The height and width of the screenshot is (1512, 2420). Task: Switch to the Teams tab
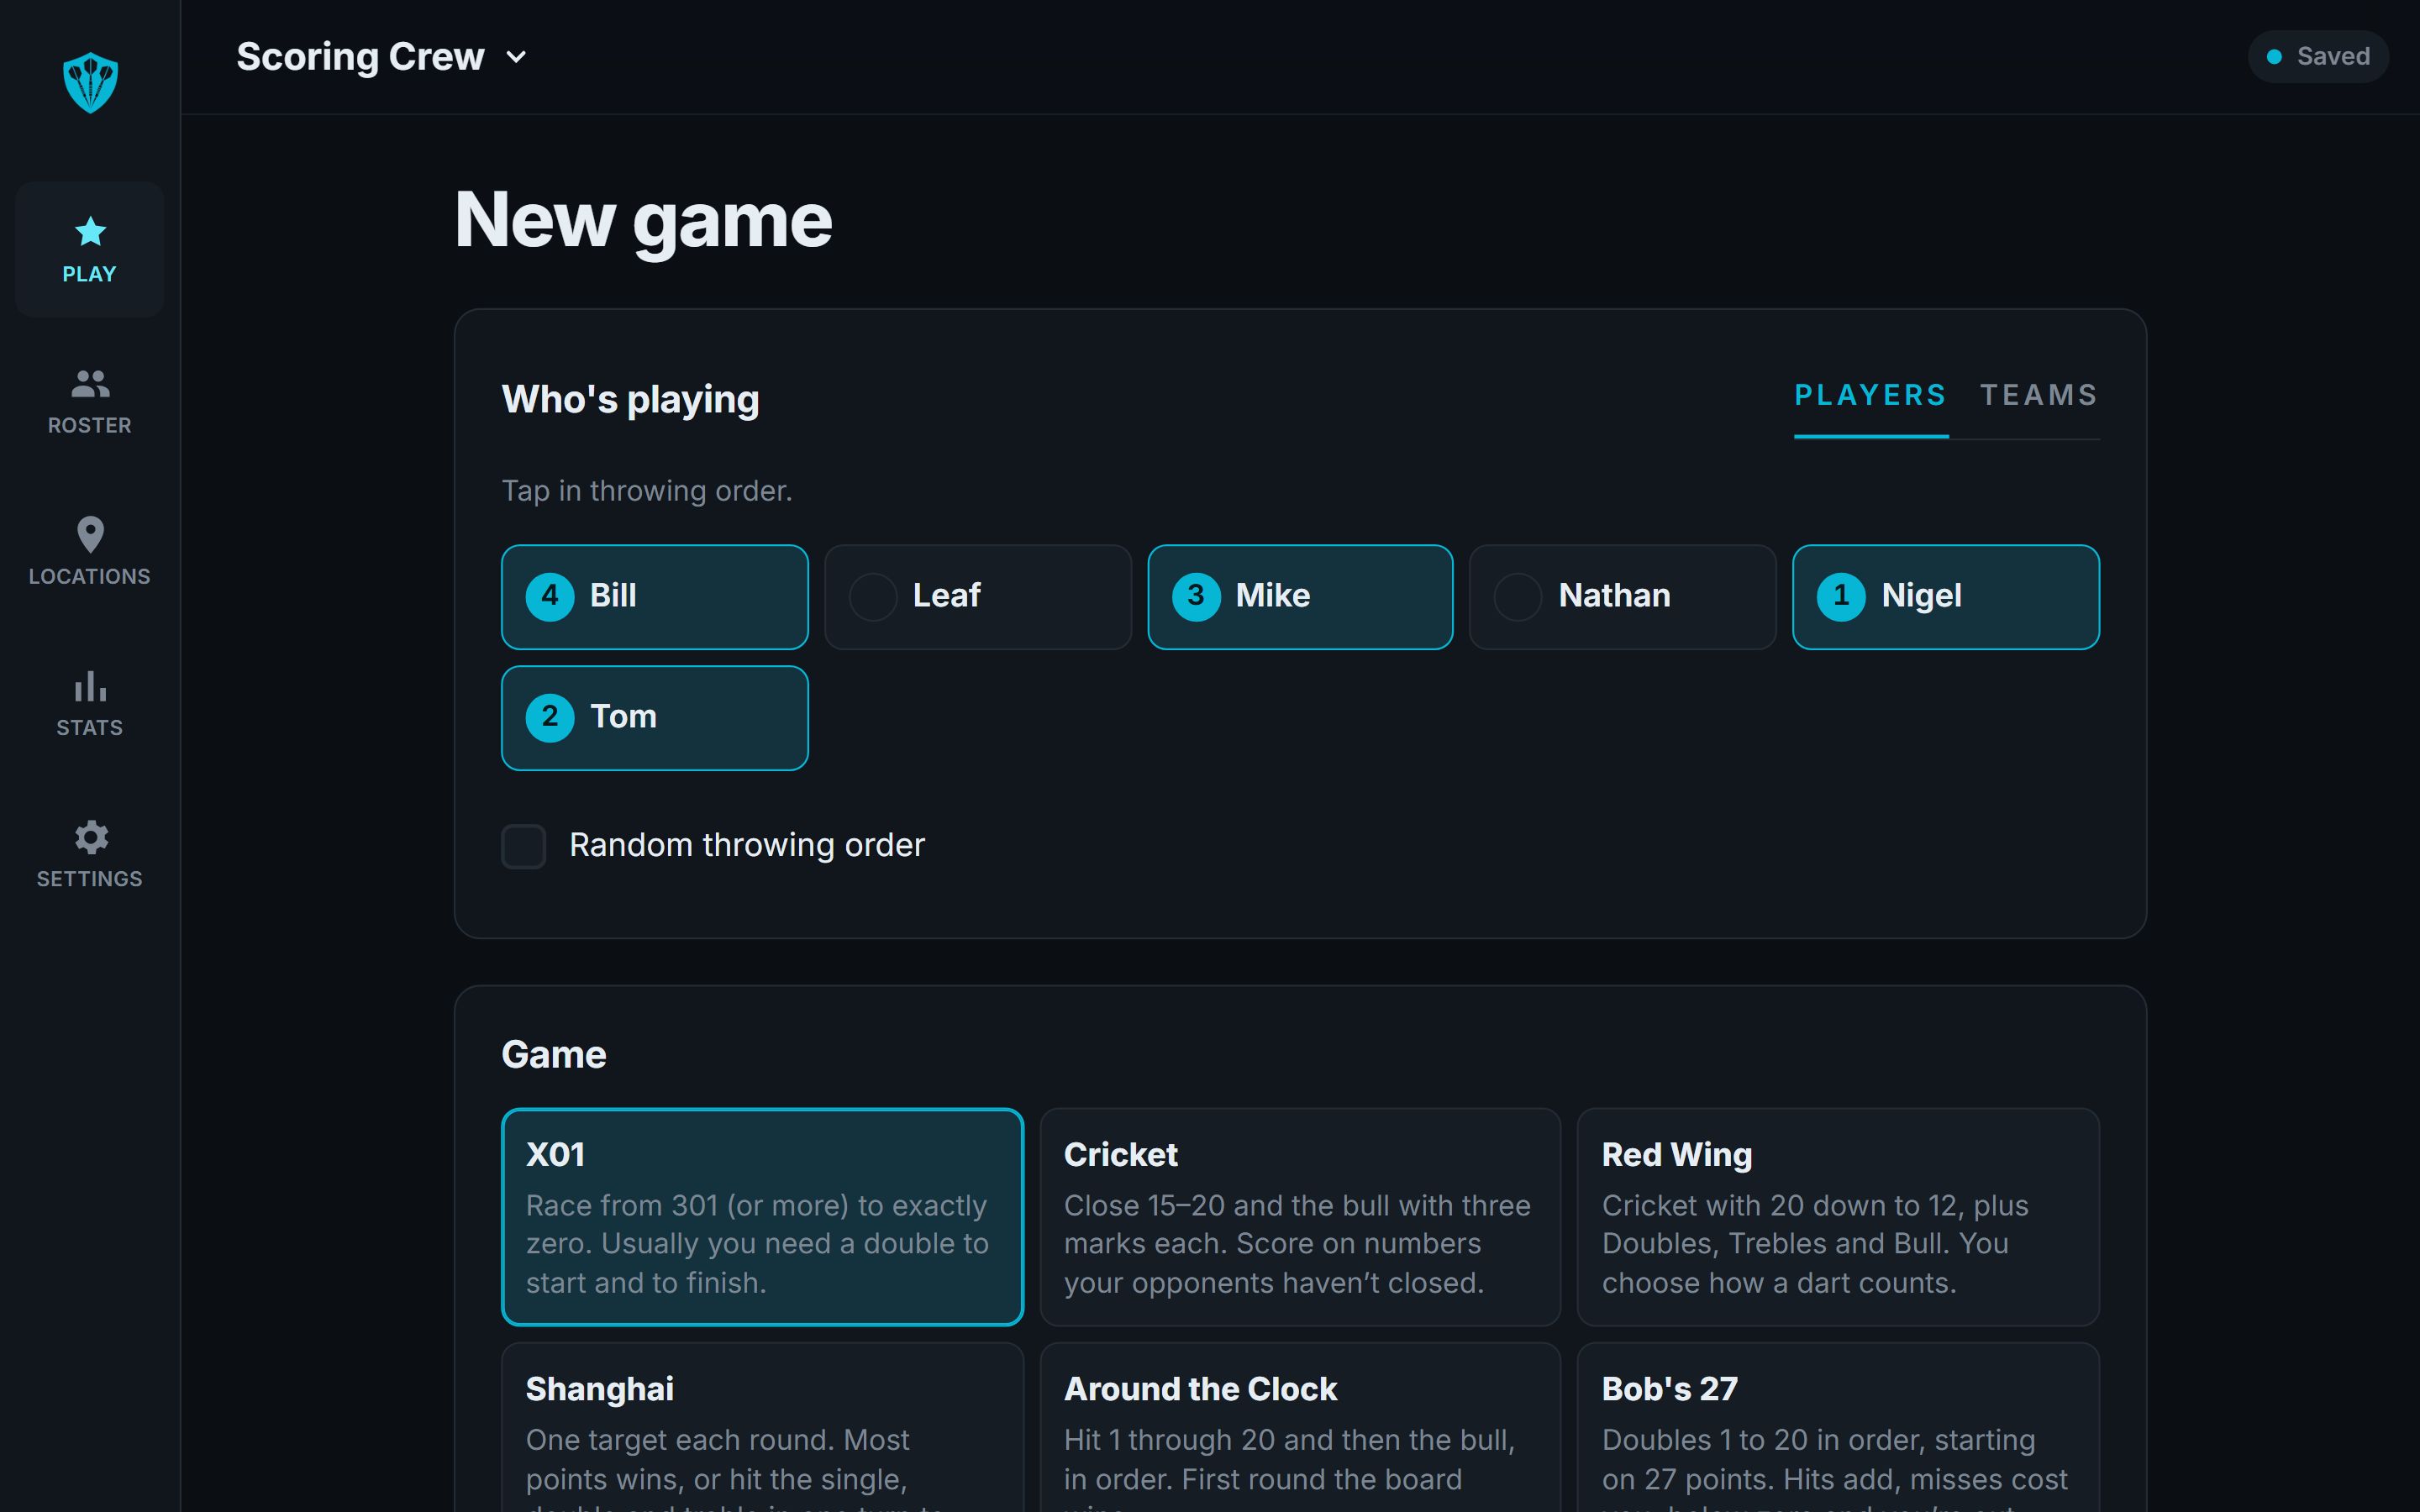click(x=2039, y=396)
